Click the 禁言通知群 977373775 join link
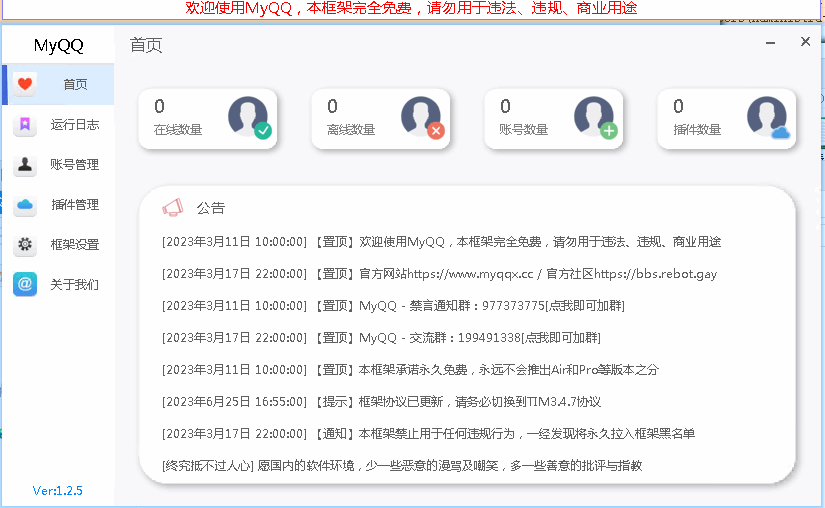This screenshot has width=825, height=508. click(393, 306)
